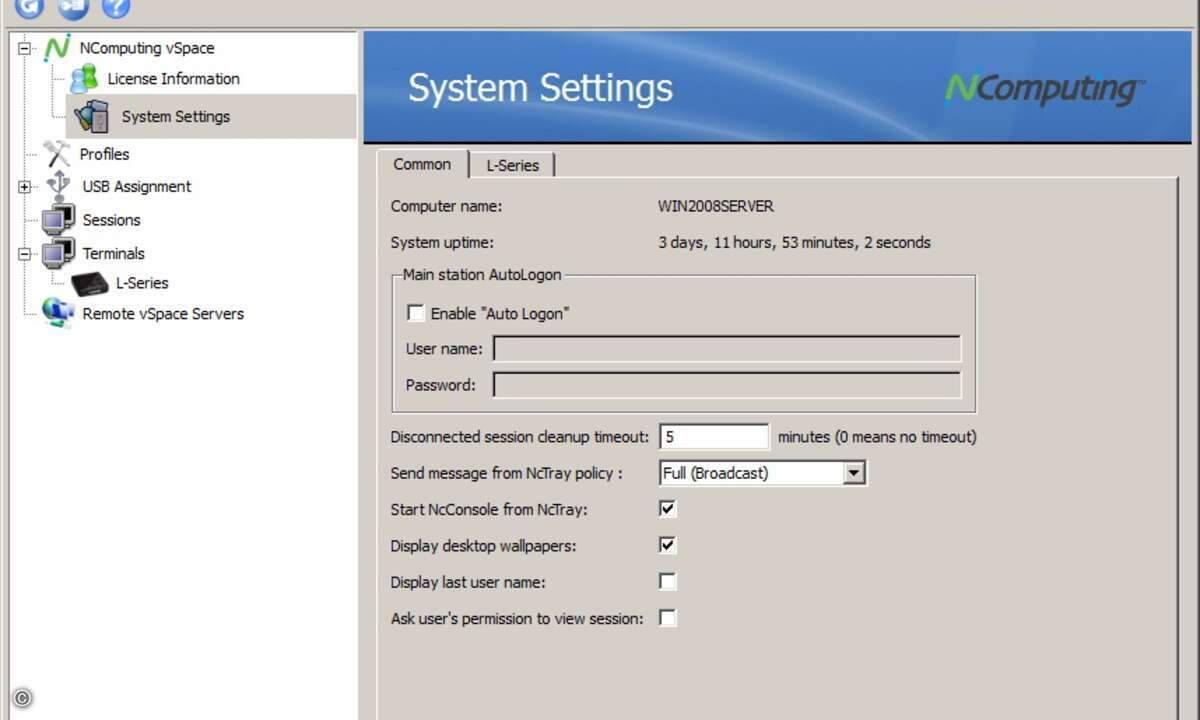Uncheck Display desktop wallpapers
Image resolution: width=1200 pixels, height=720 pixels.
(x=667, y=545)
